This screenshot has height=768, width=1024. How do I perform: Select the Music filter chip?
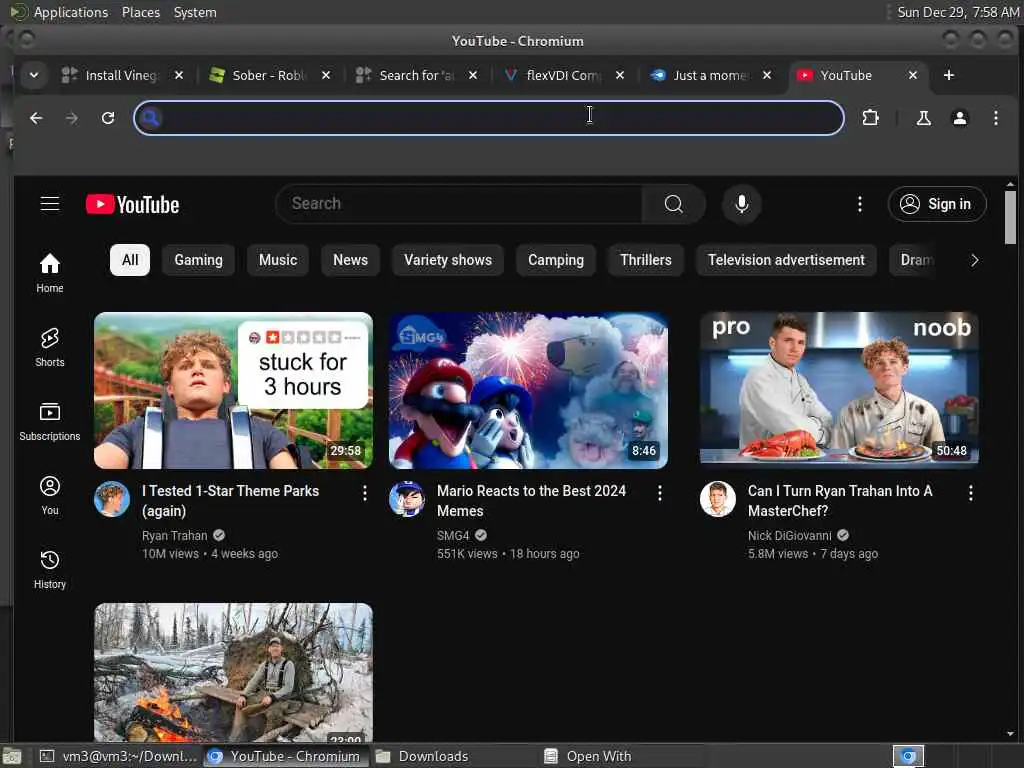point(278,260)
